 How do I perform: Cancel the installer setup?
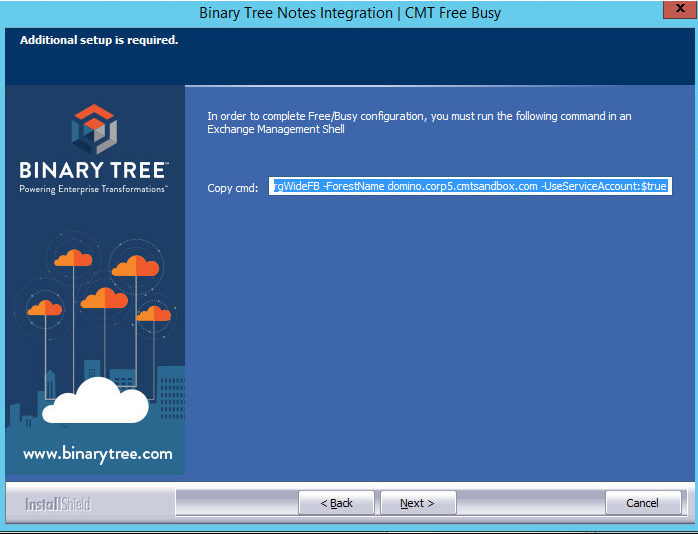[643, 503]
